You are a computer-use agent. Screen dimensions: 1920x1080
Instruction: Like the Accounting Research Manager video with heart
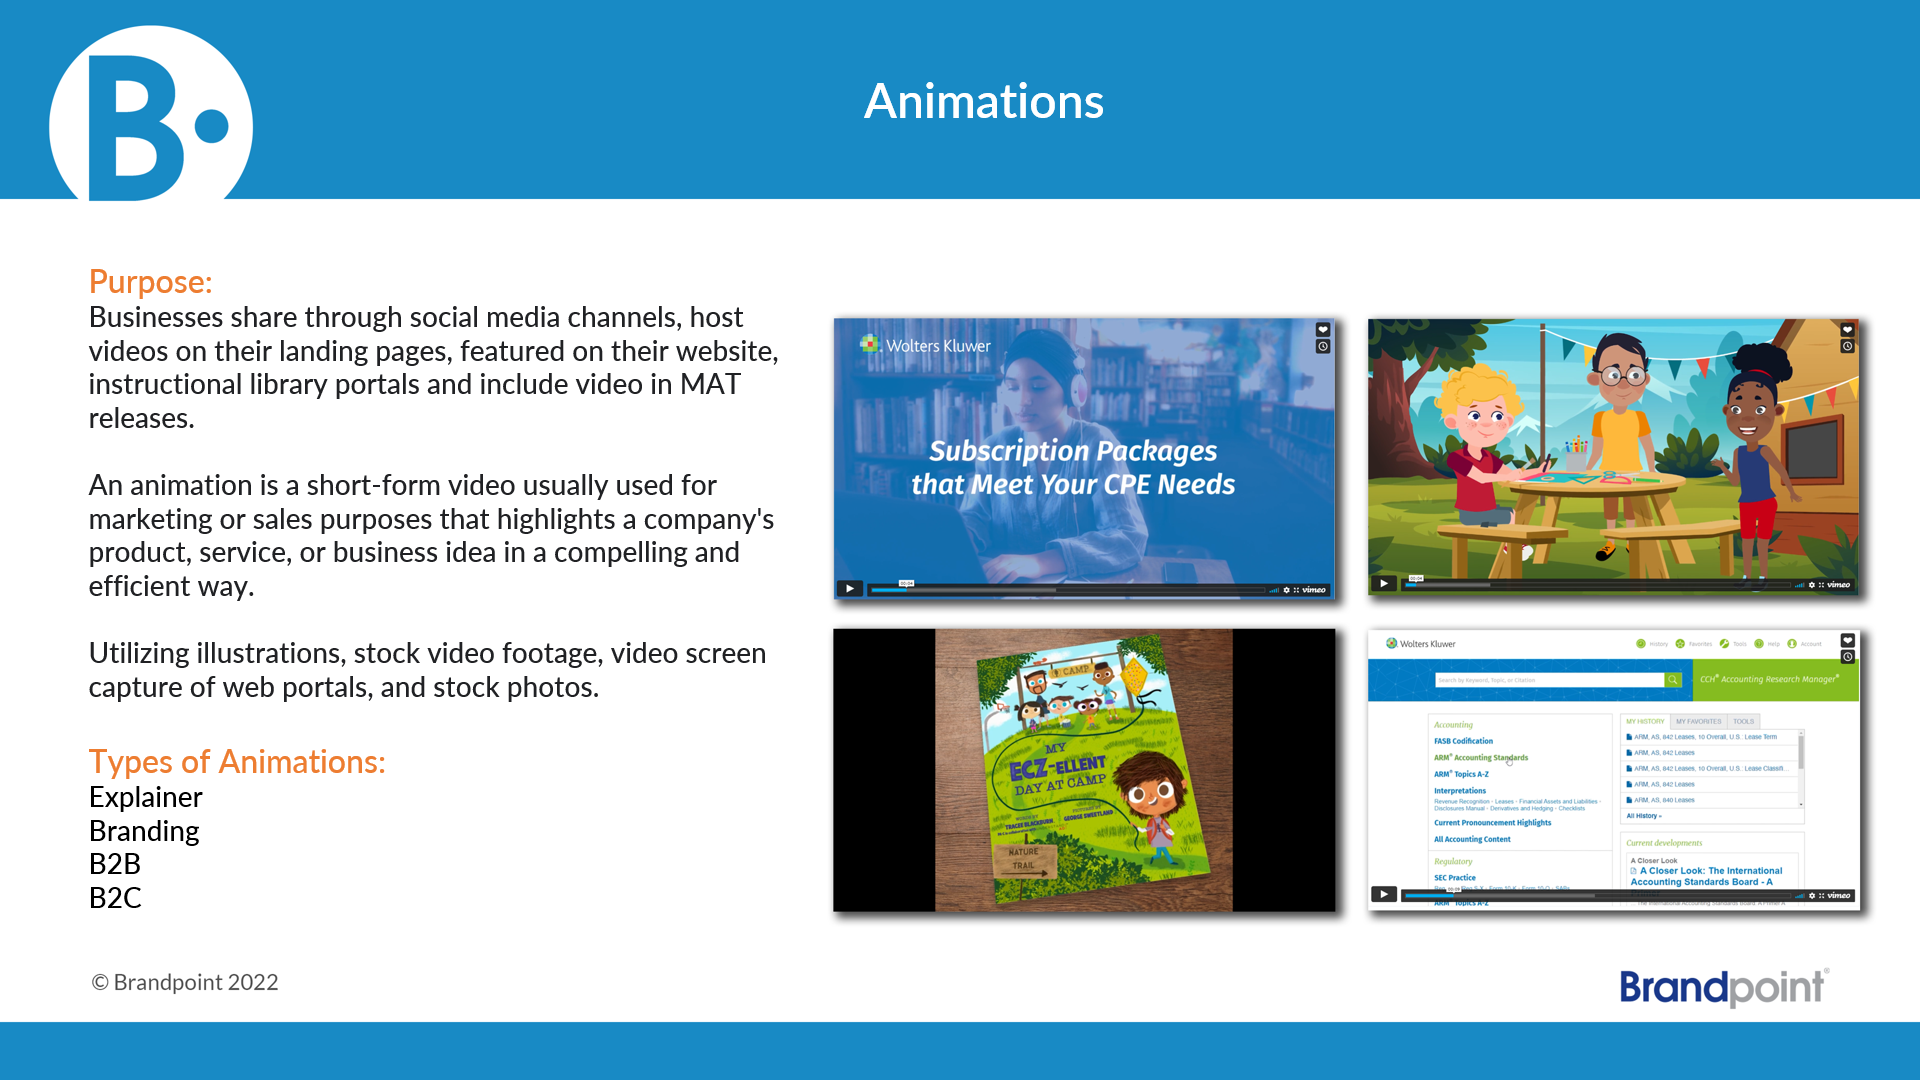pyautogui.click(x=1847, y=640)
